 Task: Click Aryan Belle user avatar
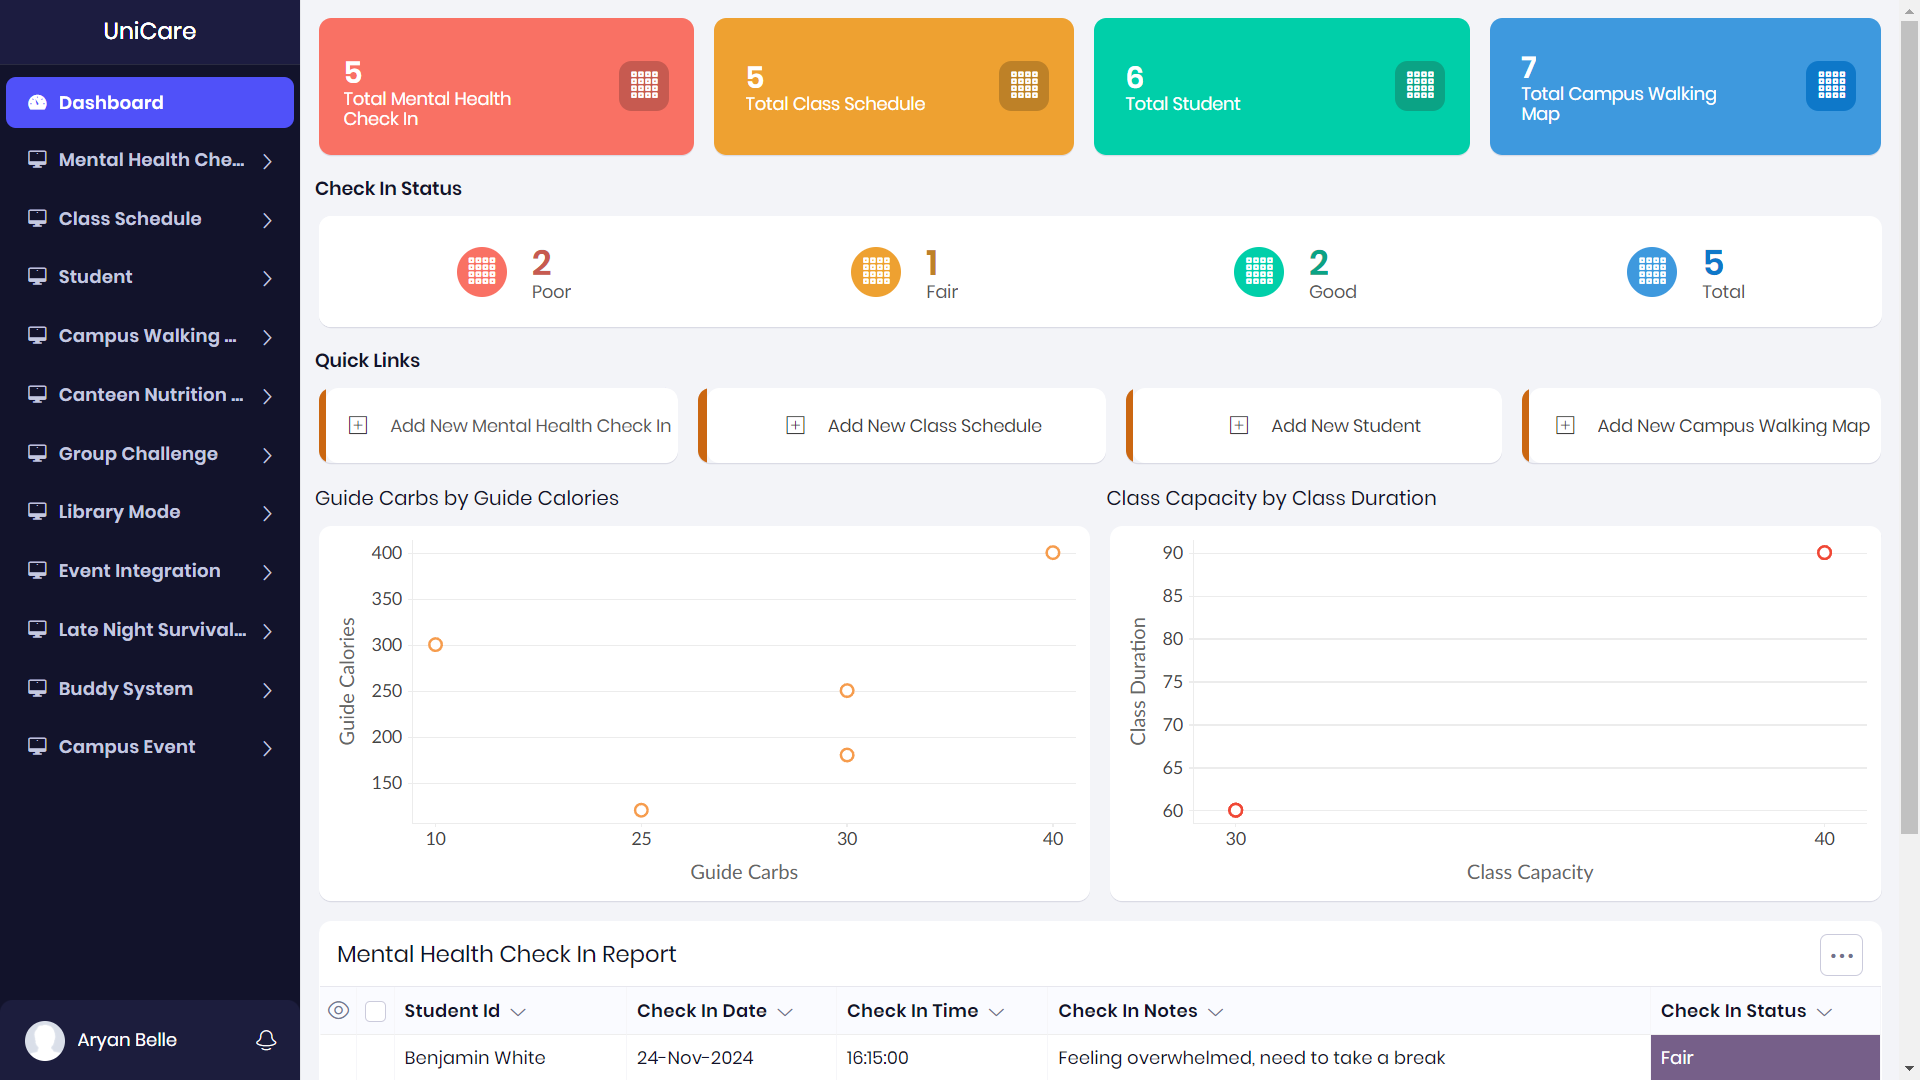[45, 1040]
